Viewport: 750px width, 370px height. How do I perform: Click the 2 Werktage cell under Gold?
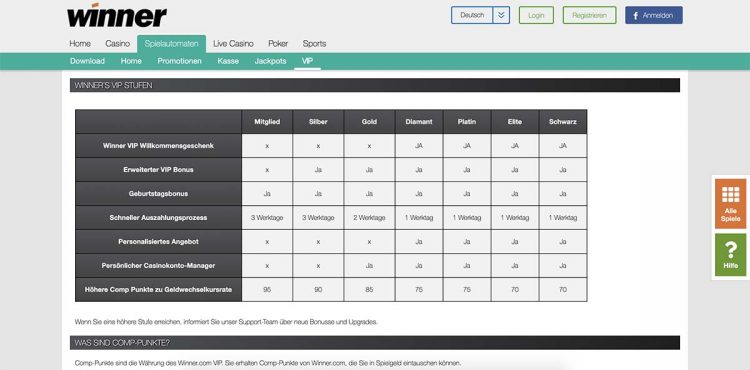(369, 218)
